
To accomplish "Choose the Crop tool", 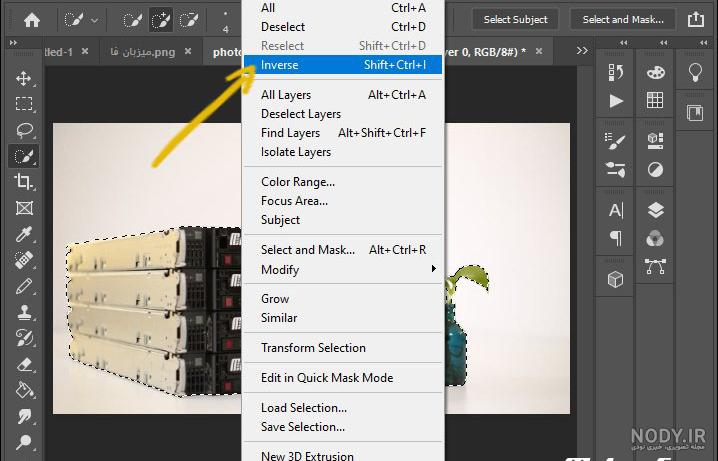I will tap(24, 182).
